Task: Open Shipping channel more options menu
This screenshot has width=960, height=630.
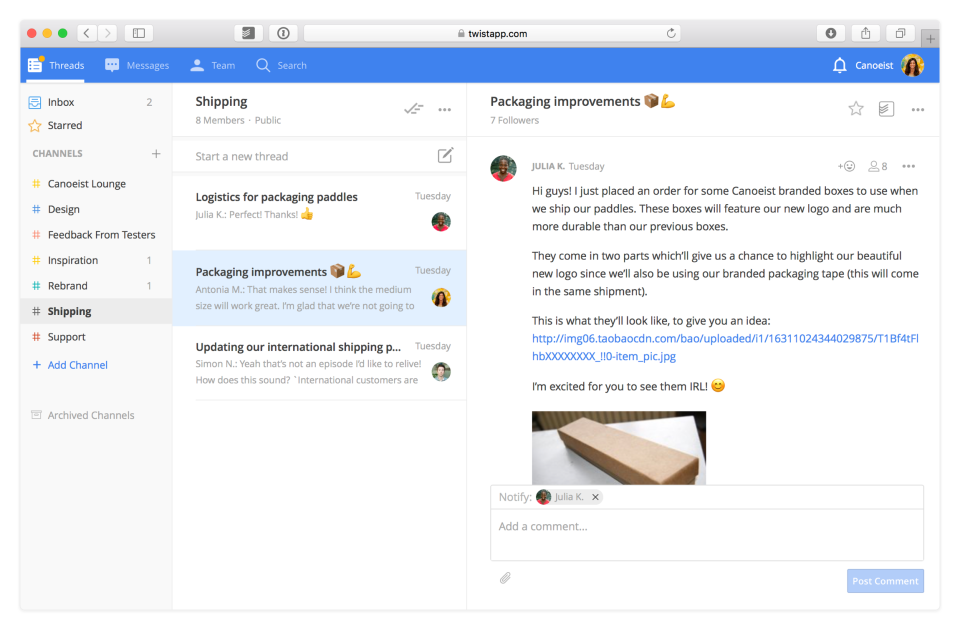Action: [x=445, y=109]
